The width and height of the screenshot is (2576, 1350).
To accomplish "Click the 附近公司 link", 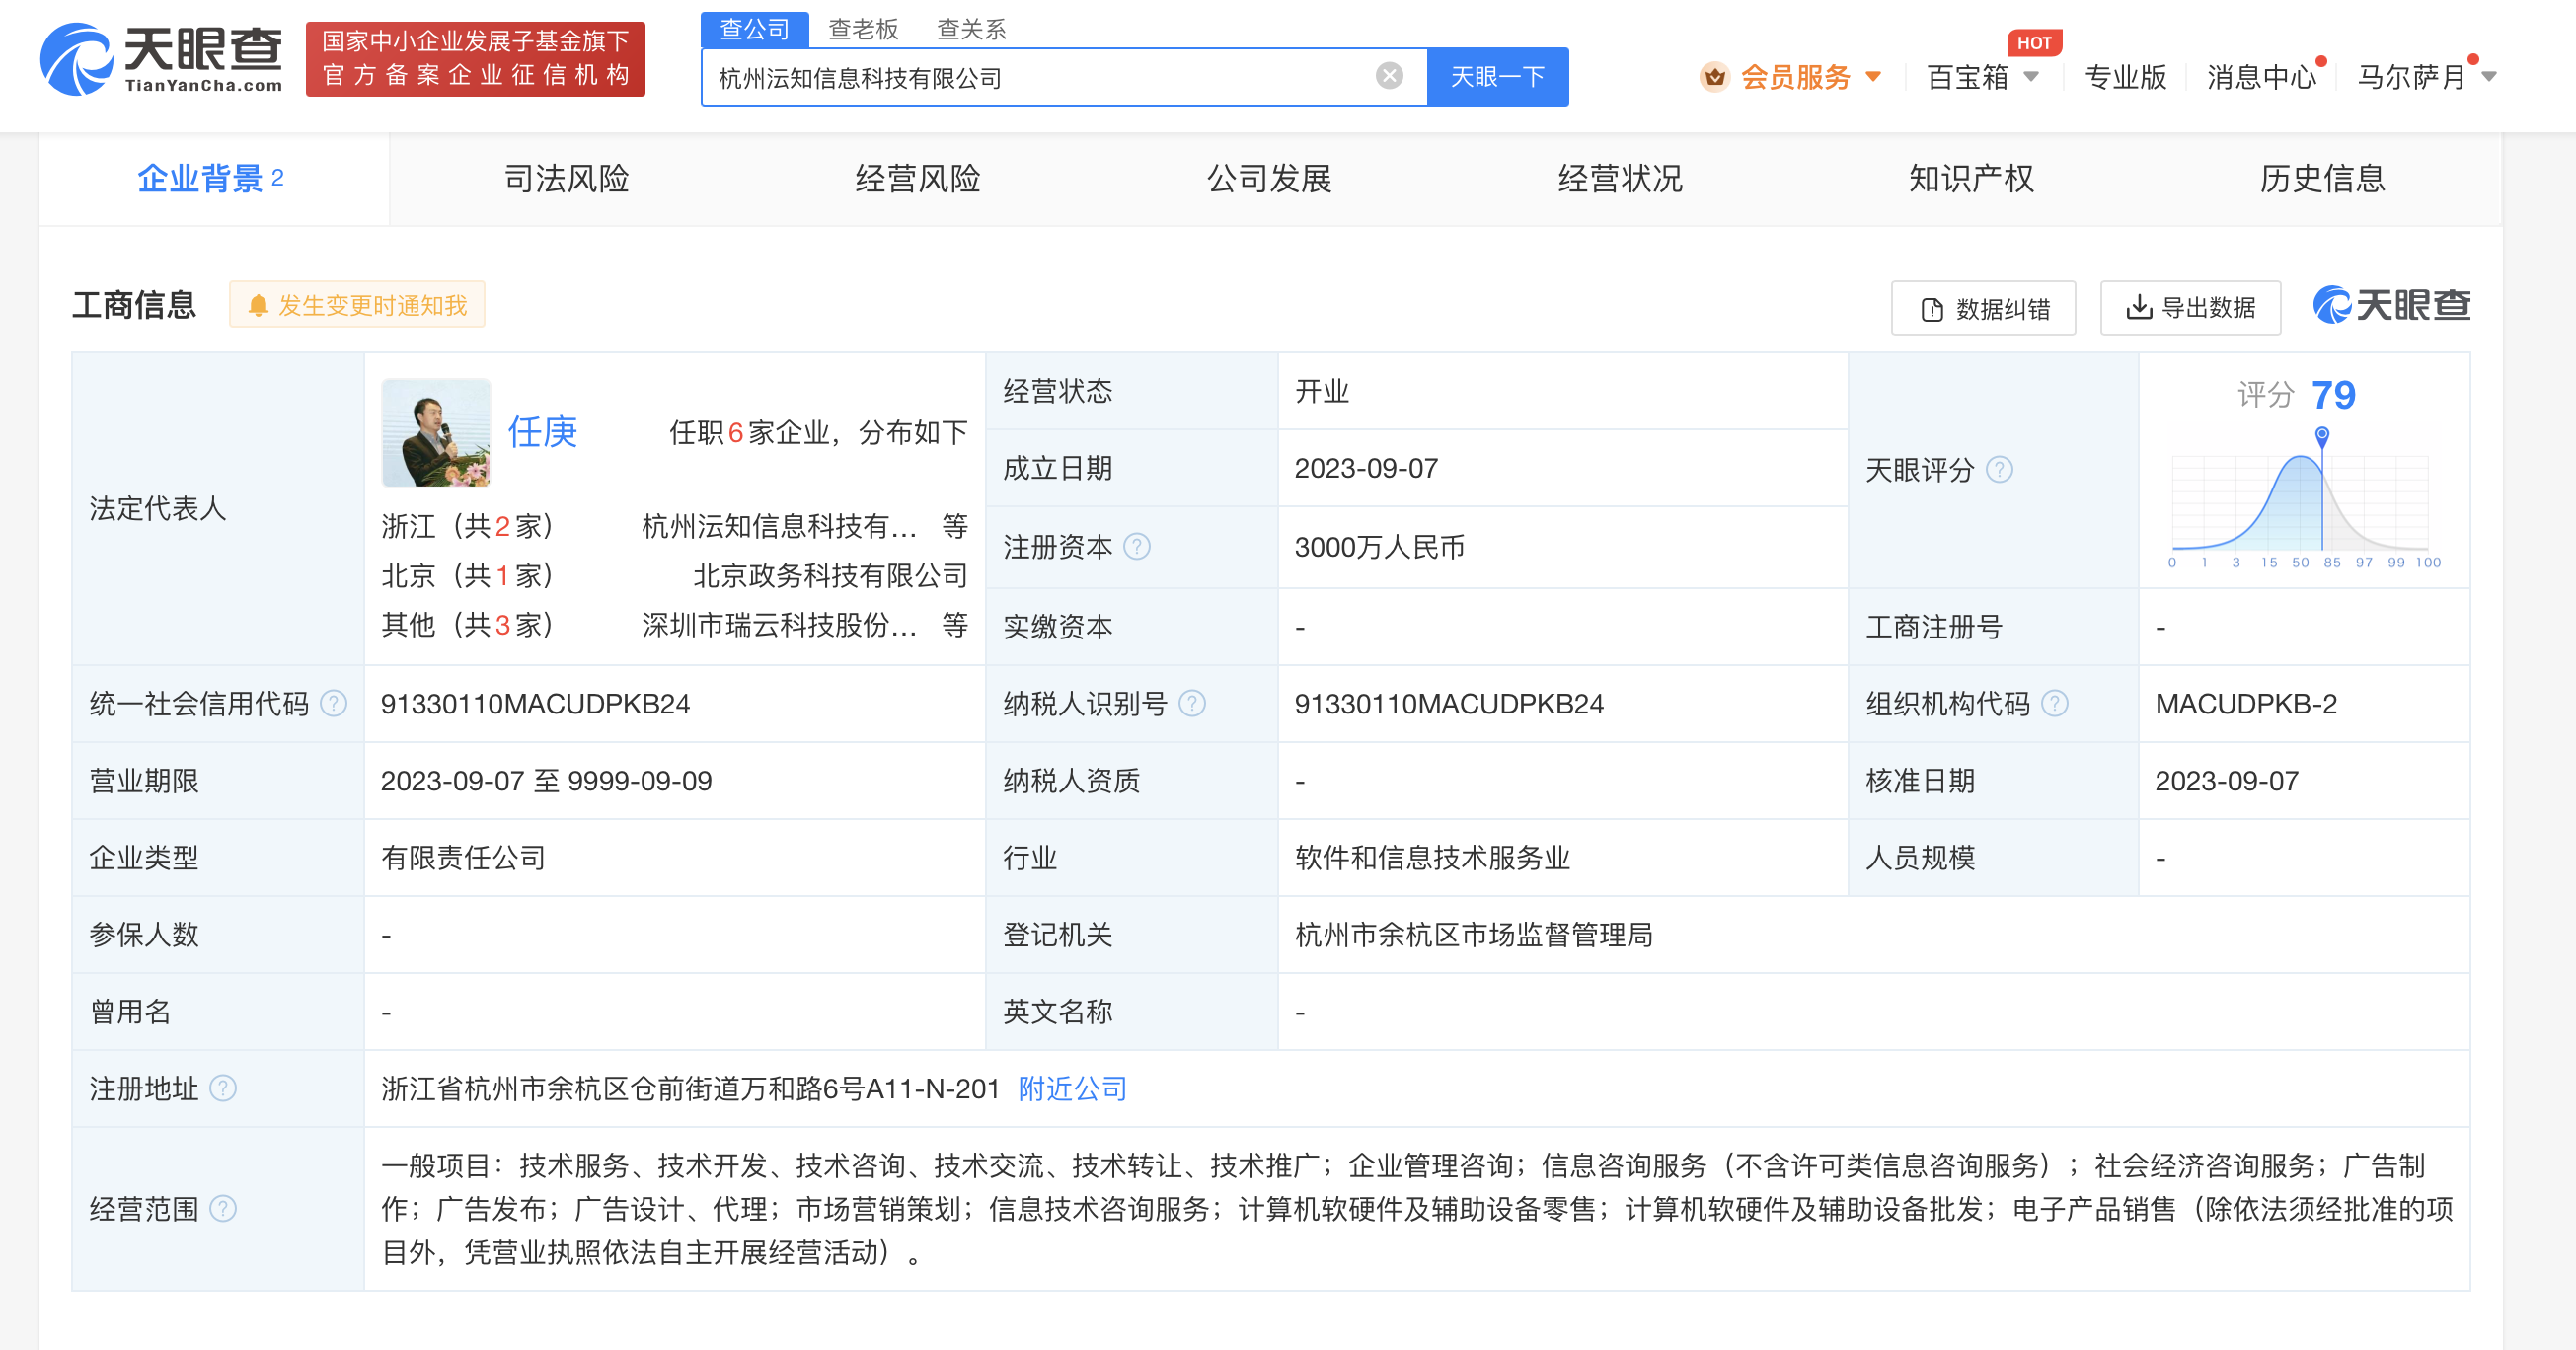I will 1072,1088.
